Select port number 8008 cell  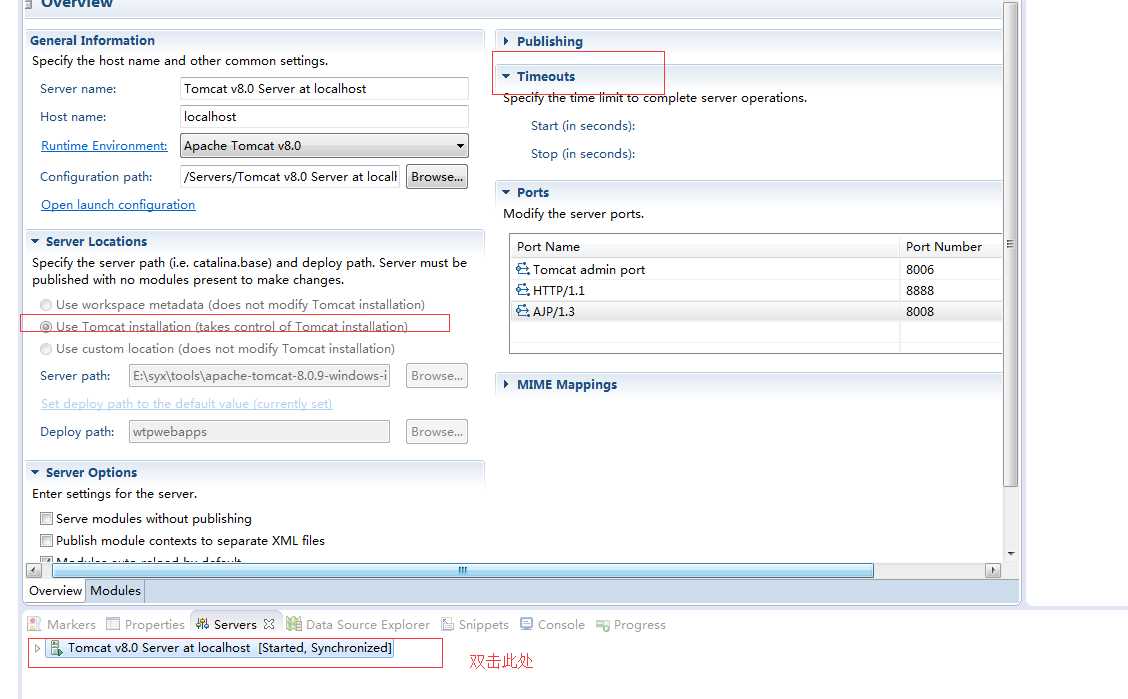(x=950, y=311)
